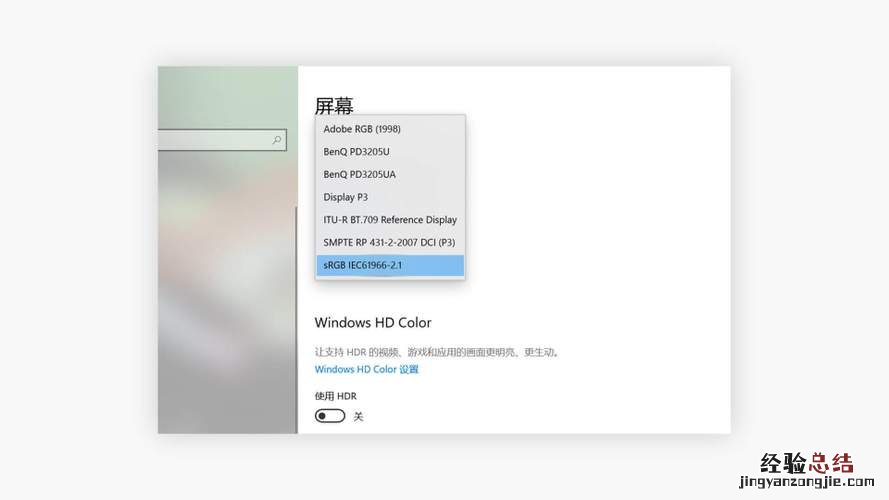889x500 pixels.
Task: Select Adobe RGB (1998) color profile
Action: [x=390, y=129]
